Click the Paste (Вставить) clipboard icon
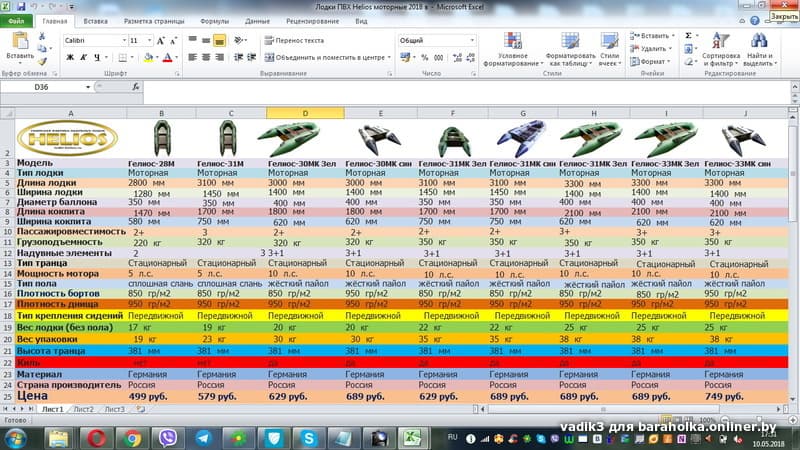800x450 pixels. tap(20, 41)
